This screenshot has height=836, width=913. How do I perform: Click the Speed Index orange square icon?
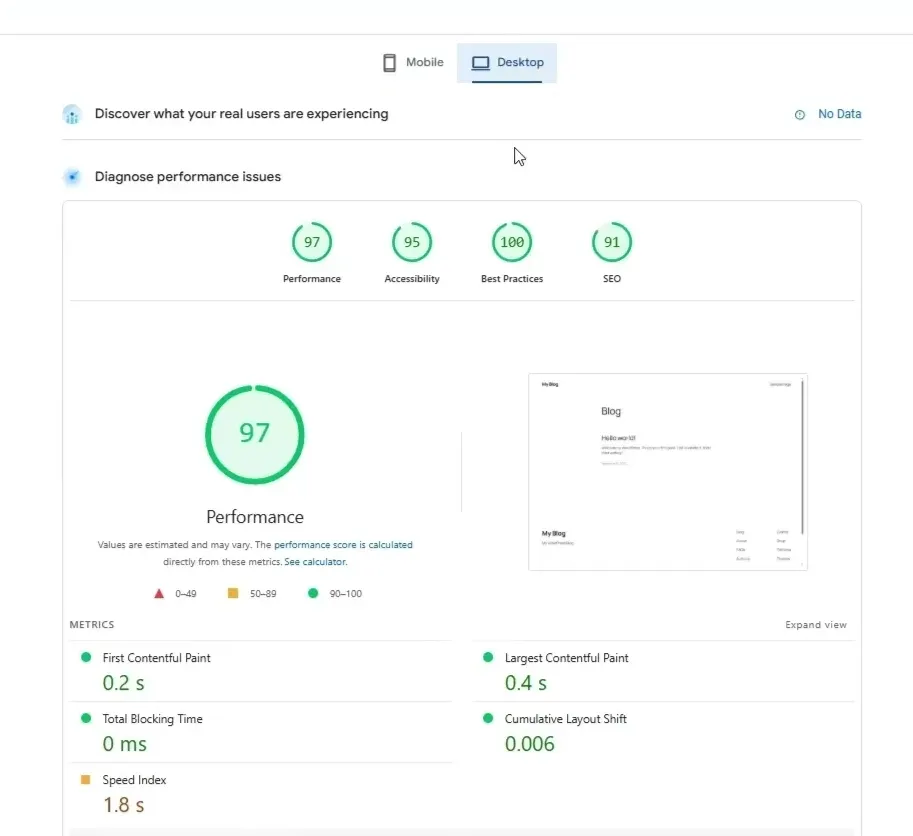[86, 780]
